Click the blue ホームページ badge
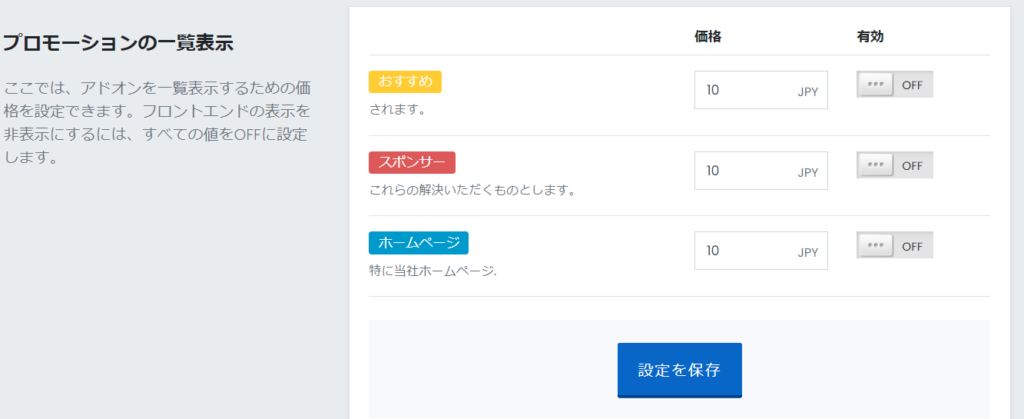The height and width of the screenshot is (419, 1024). (x=419, y=243)
